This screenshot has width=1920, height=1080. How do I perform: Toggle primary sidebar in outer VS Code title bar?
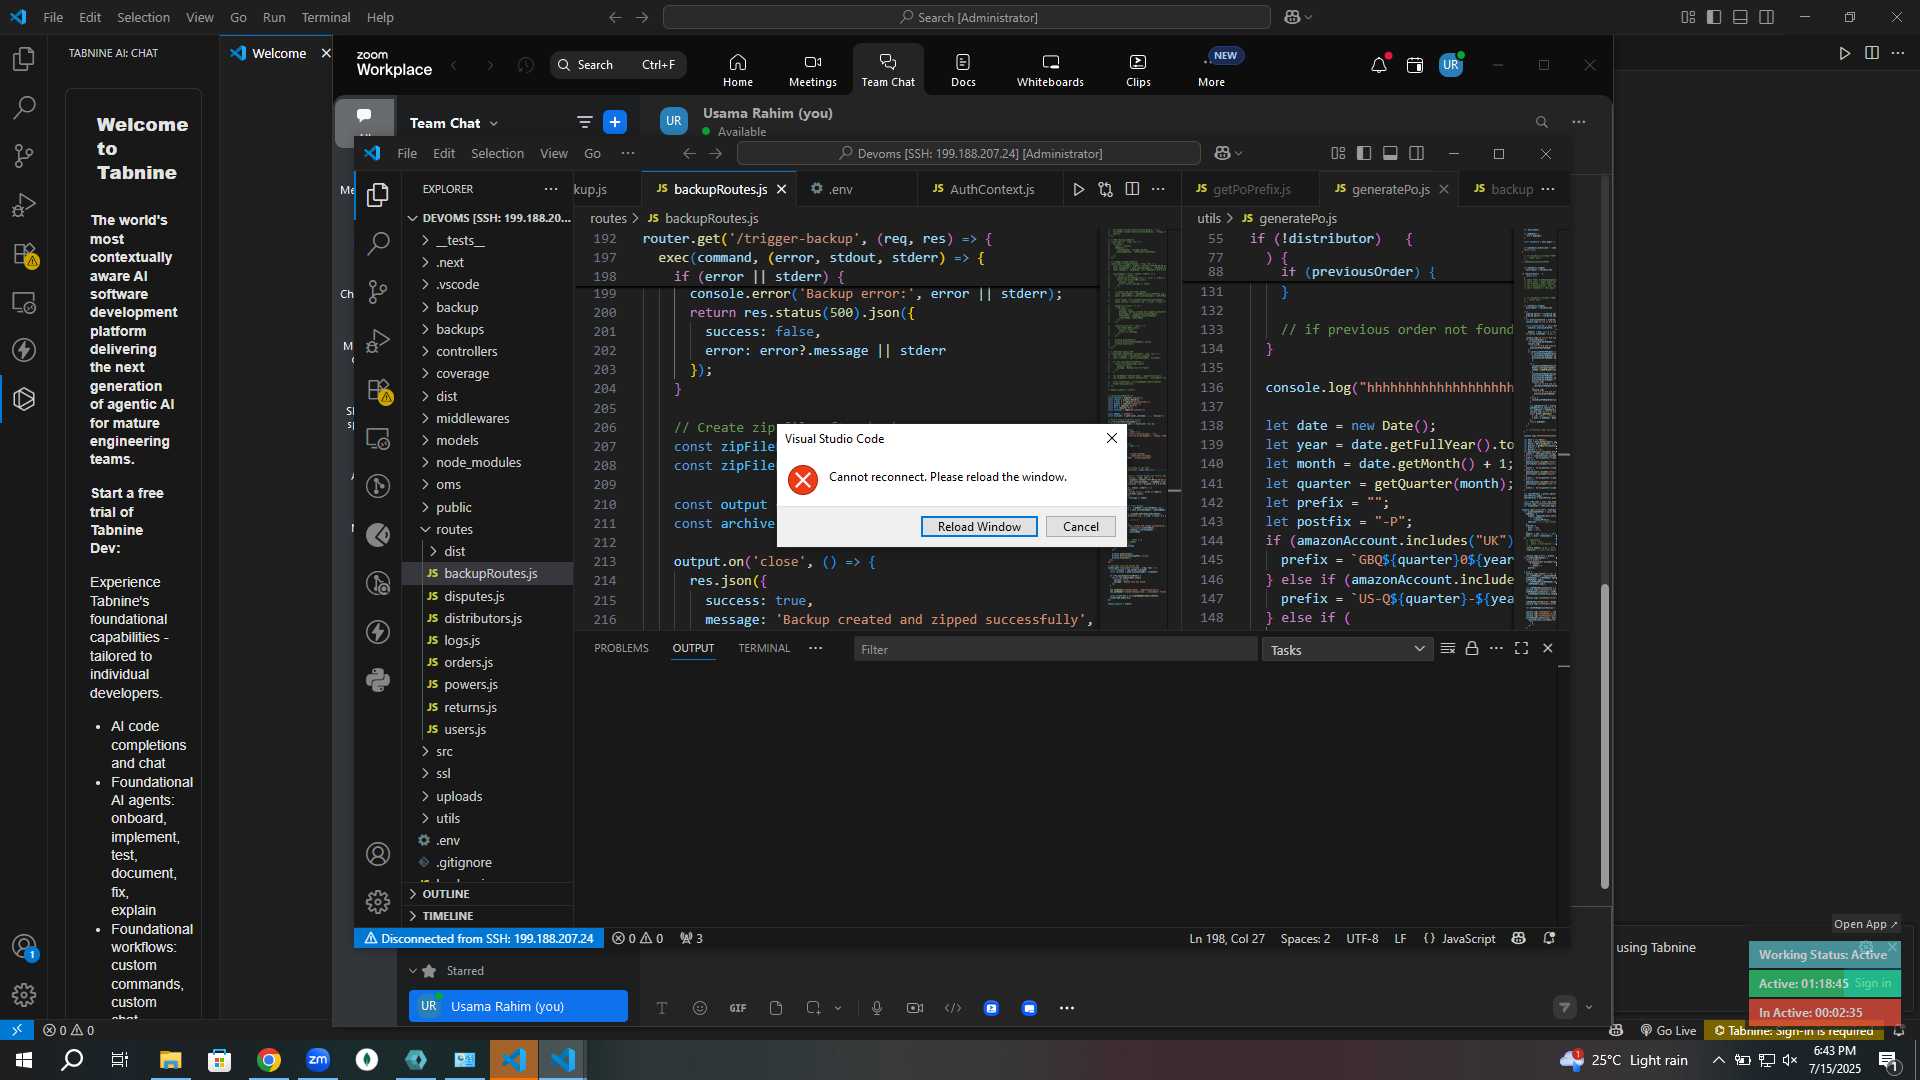pyautogui.click(x=1714, y=17)
